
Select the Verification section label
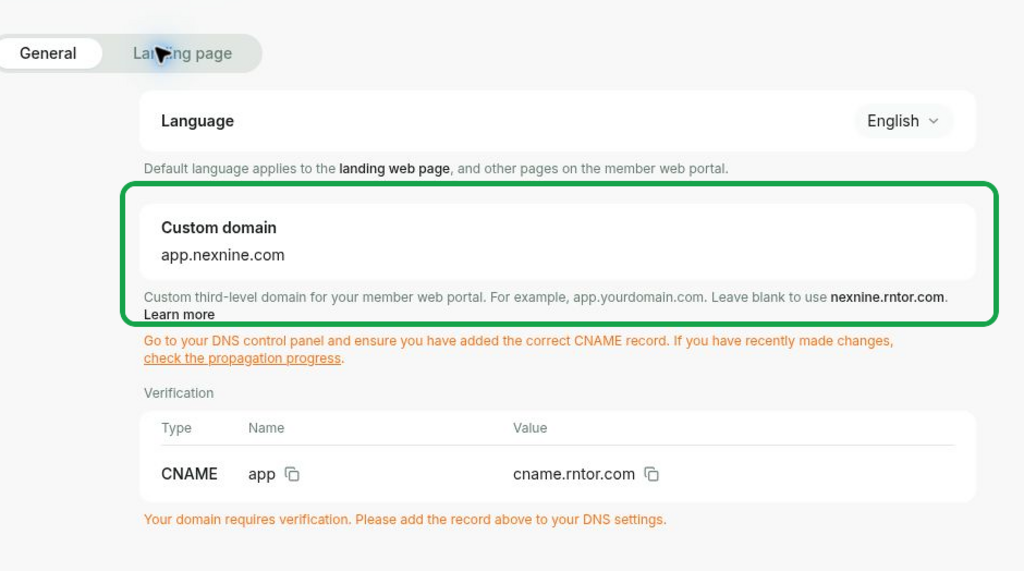[178, 393]
